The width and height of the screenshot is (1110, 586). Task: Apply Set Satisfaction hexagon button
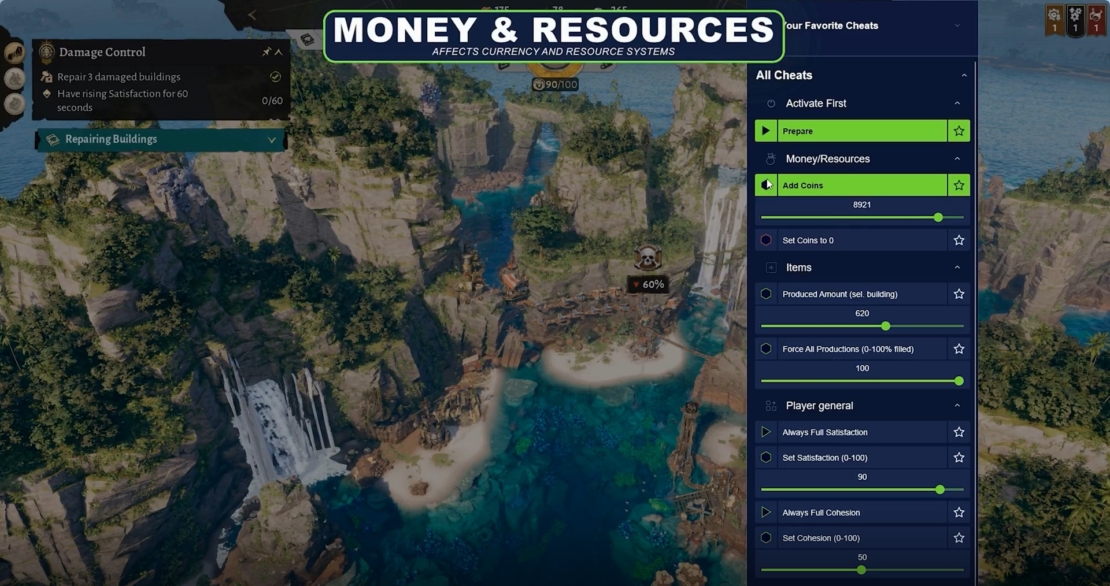click(x=766, y=458)
